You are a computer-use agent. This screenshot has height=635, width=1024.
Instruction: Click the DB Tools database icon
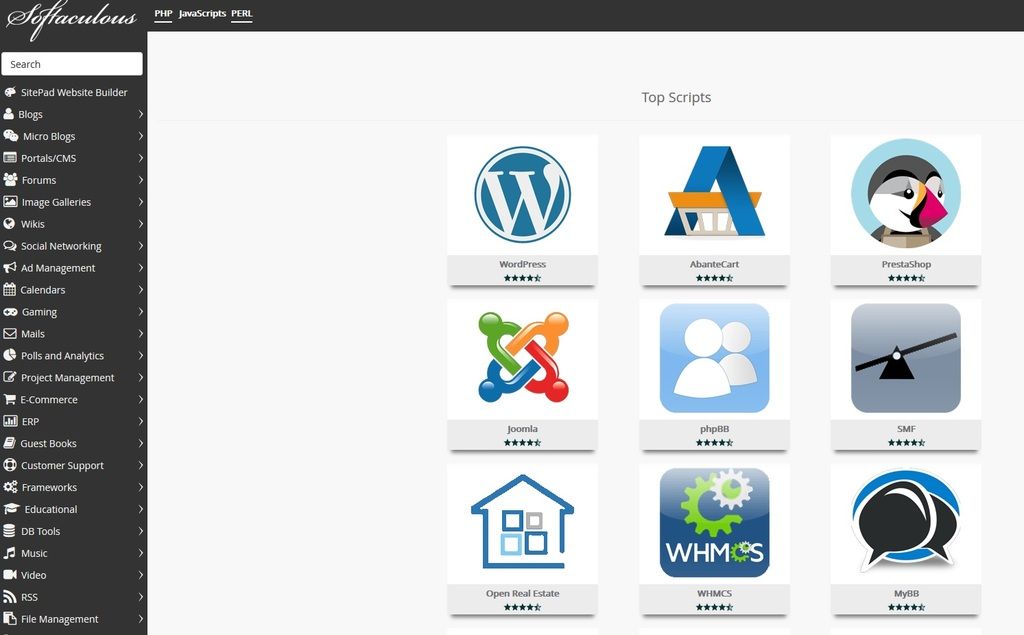[x=9, y=531]
